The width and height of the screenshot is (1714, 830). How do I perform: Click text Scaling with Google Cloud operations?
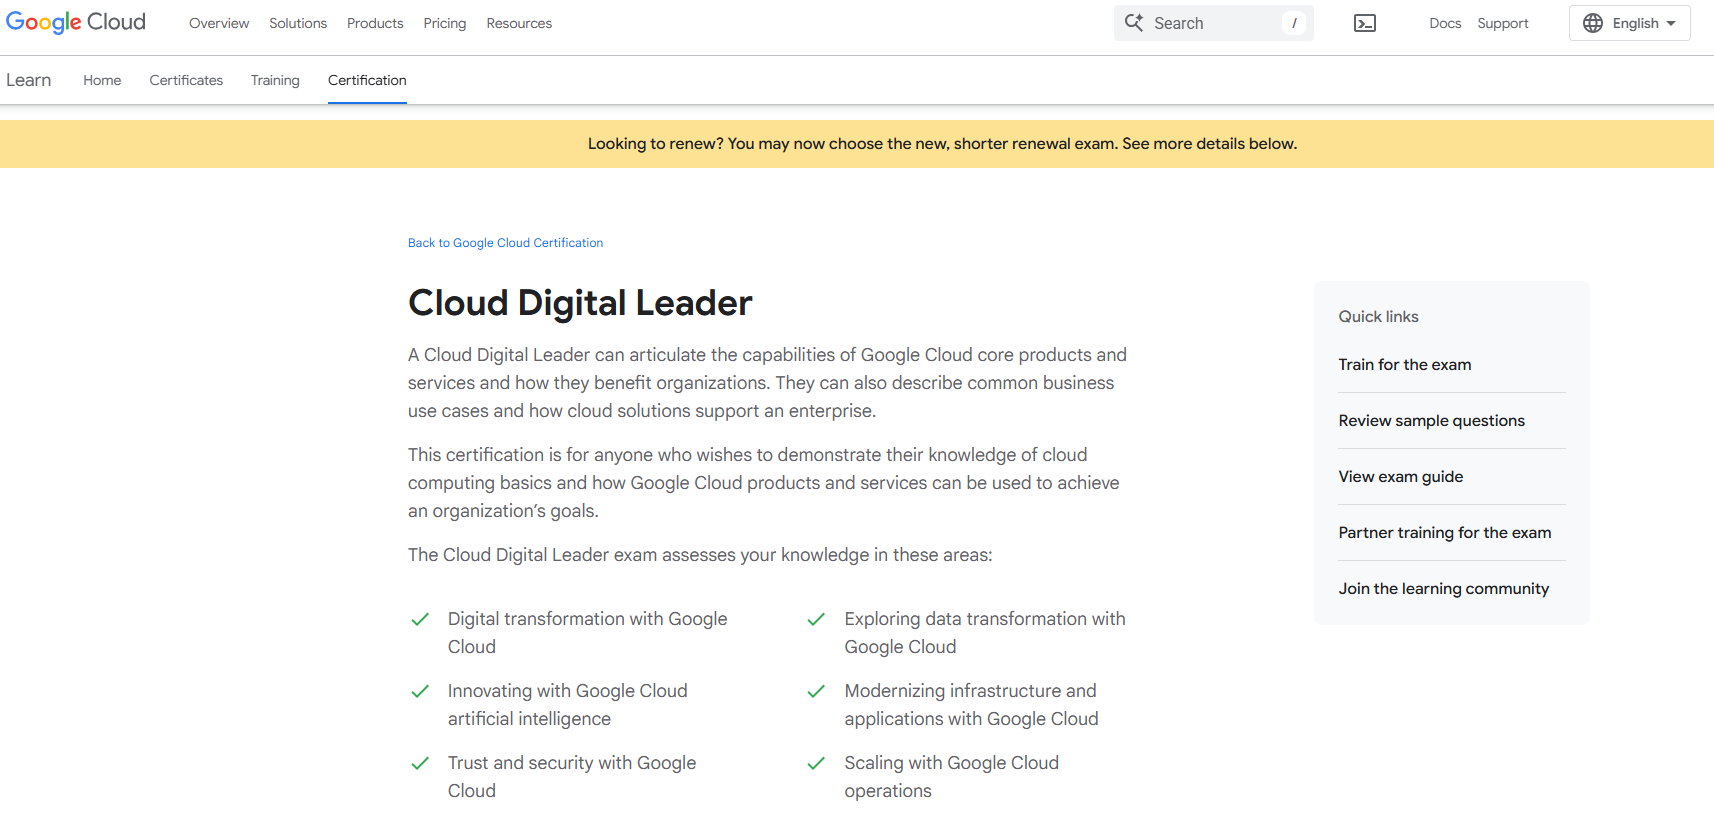tap(951, 777)
